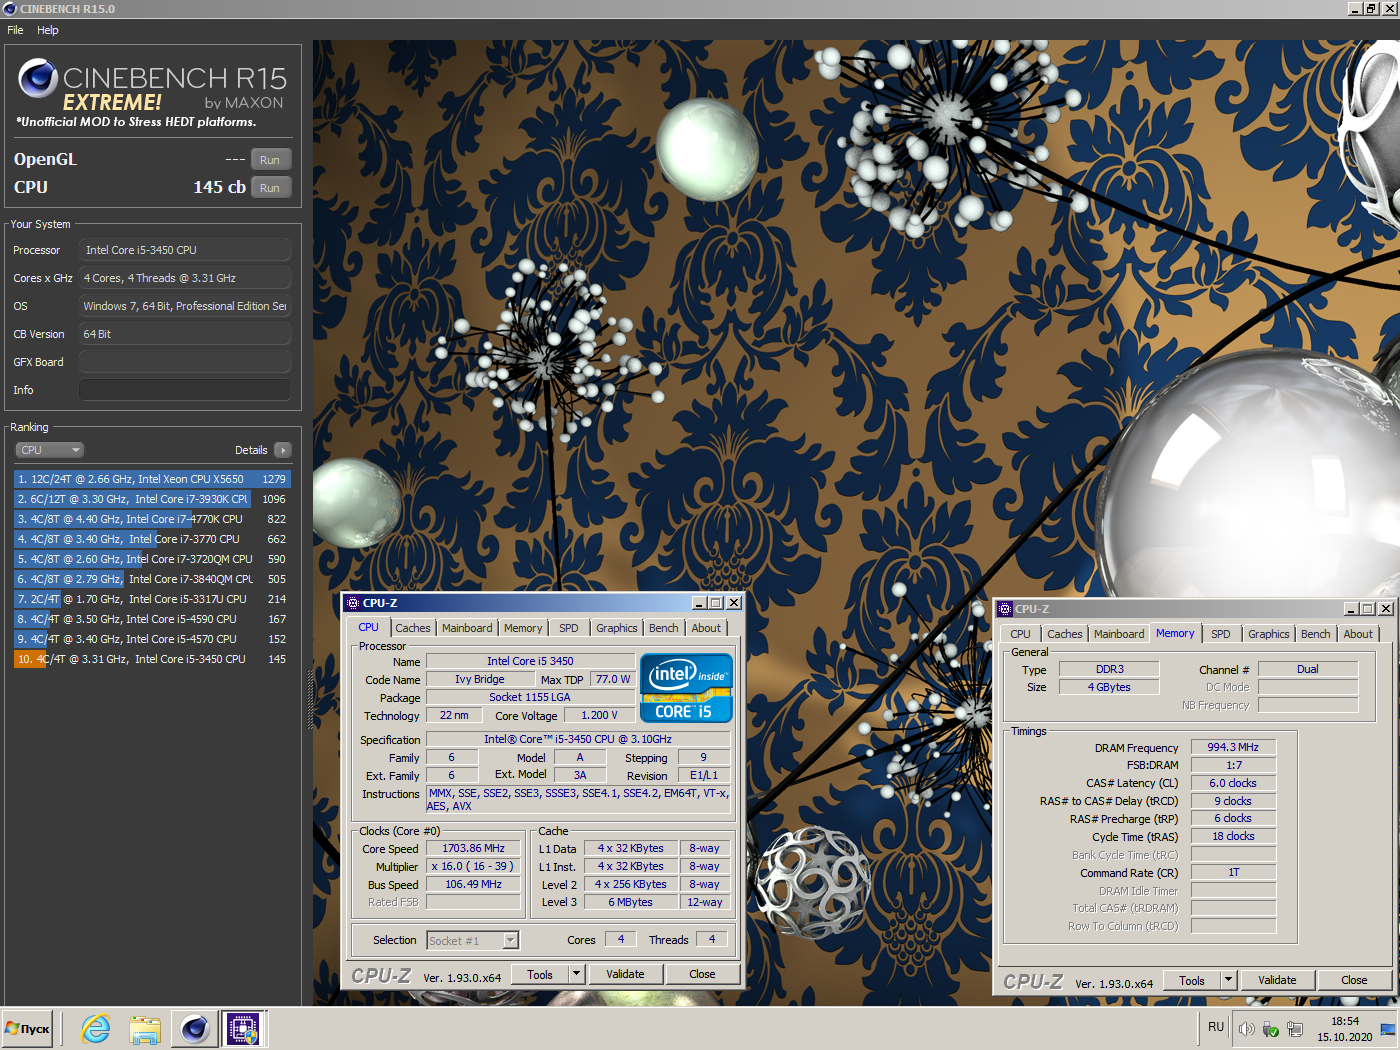Click the Cinebench logo sphere

pyautogui.click(x=38, y=79)
